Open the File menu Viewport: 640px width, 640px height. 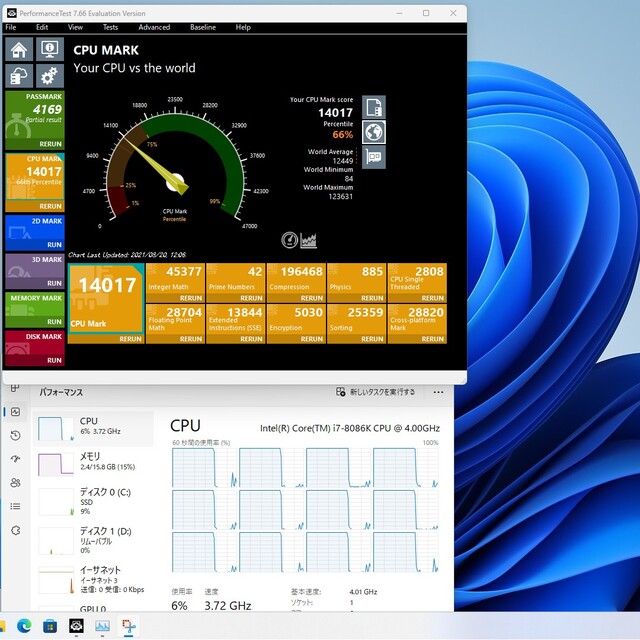coord(11,27)
